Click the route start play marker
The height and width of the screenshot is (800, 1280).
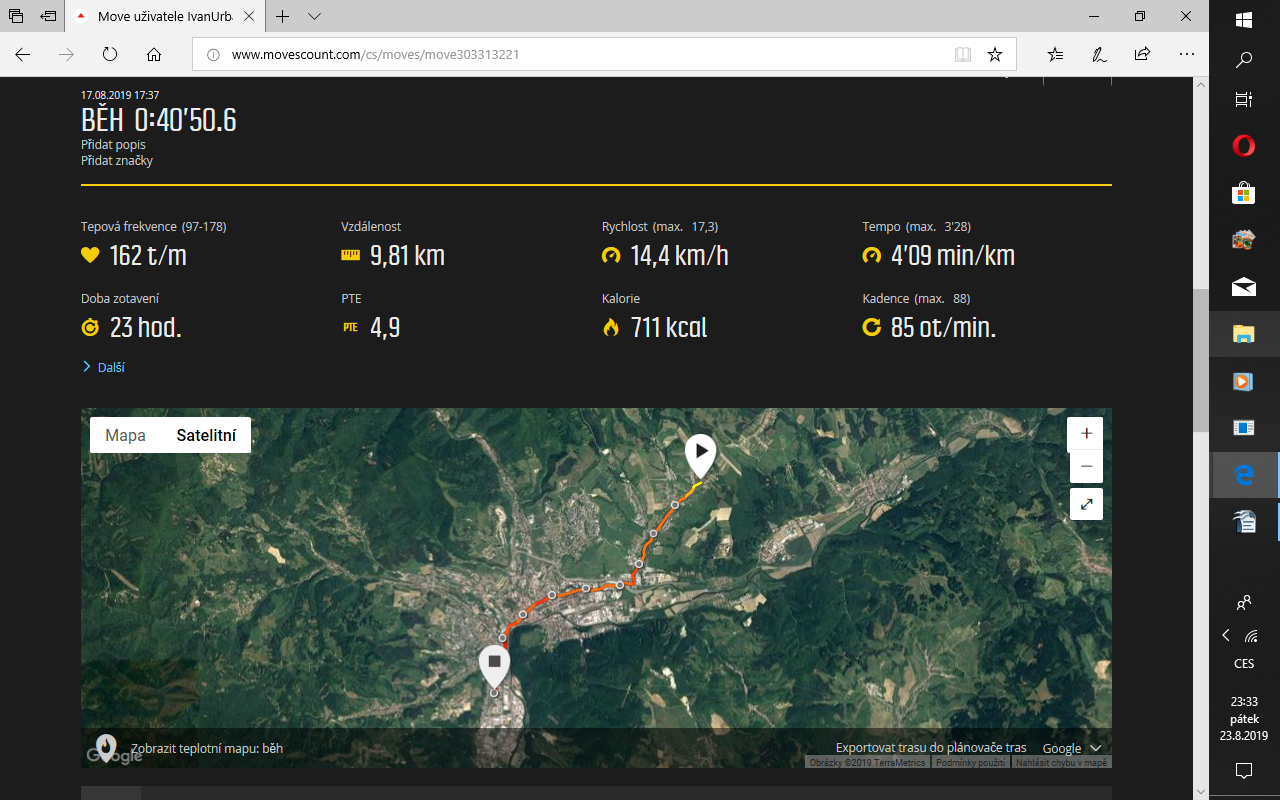[700, 453]
